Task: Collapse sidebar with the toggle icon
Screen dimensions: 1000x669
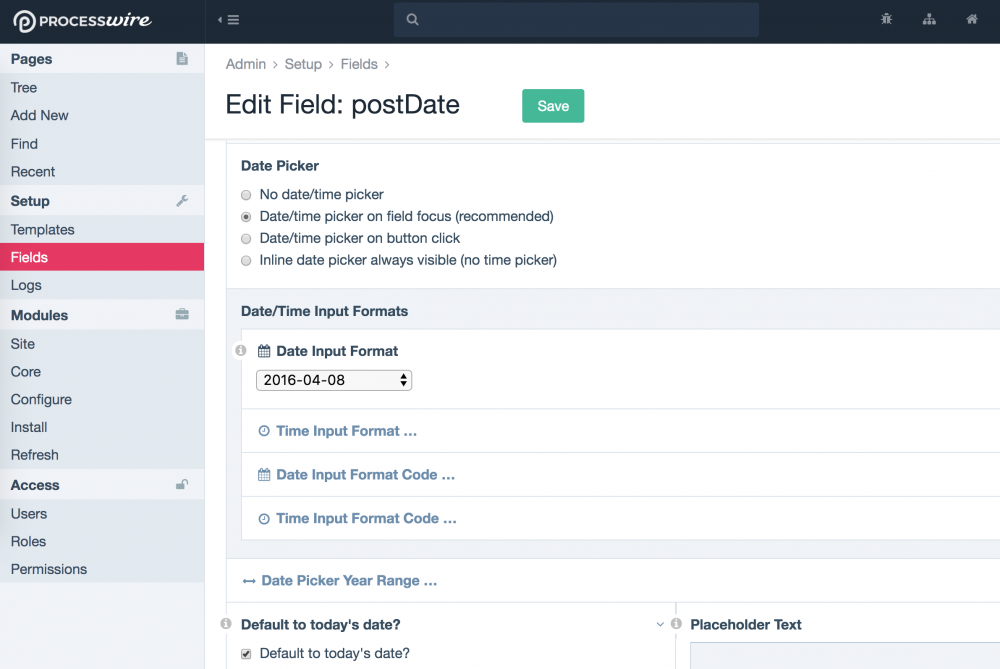Action: (x=229, y=20)
